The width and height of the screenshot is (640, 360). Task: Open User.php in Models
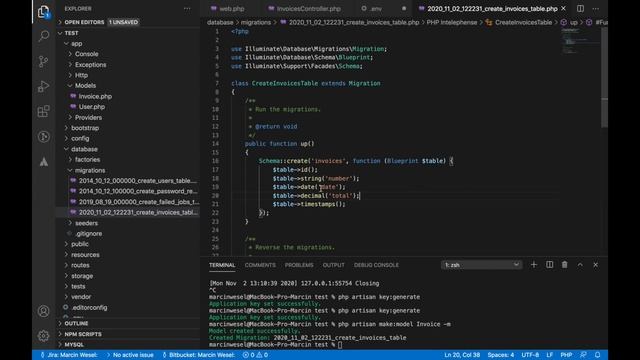tap(128, 107)
